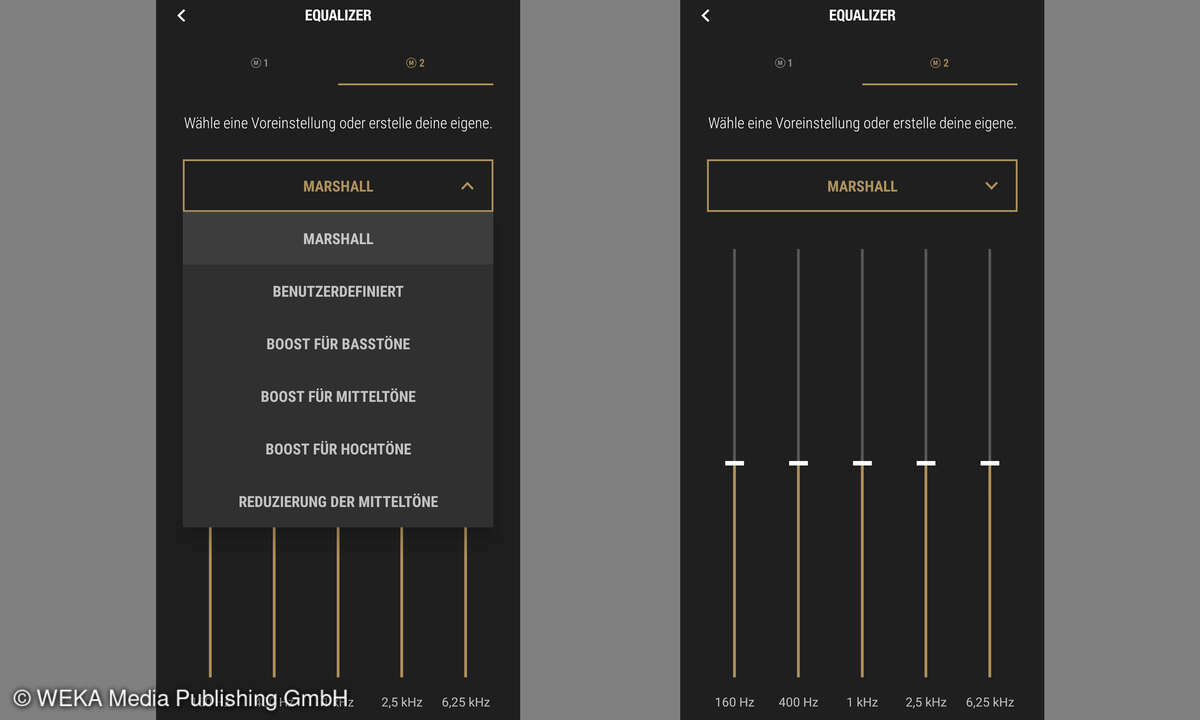Choose BOOST FÜR MITTELTÖNE preset
This screenshot has width=1200, height=720.
click(x=338, y=397)
